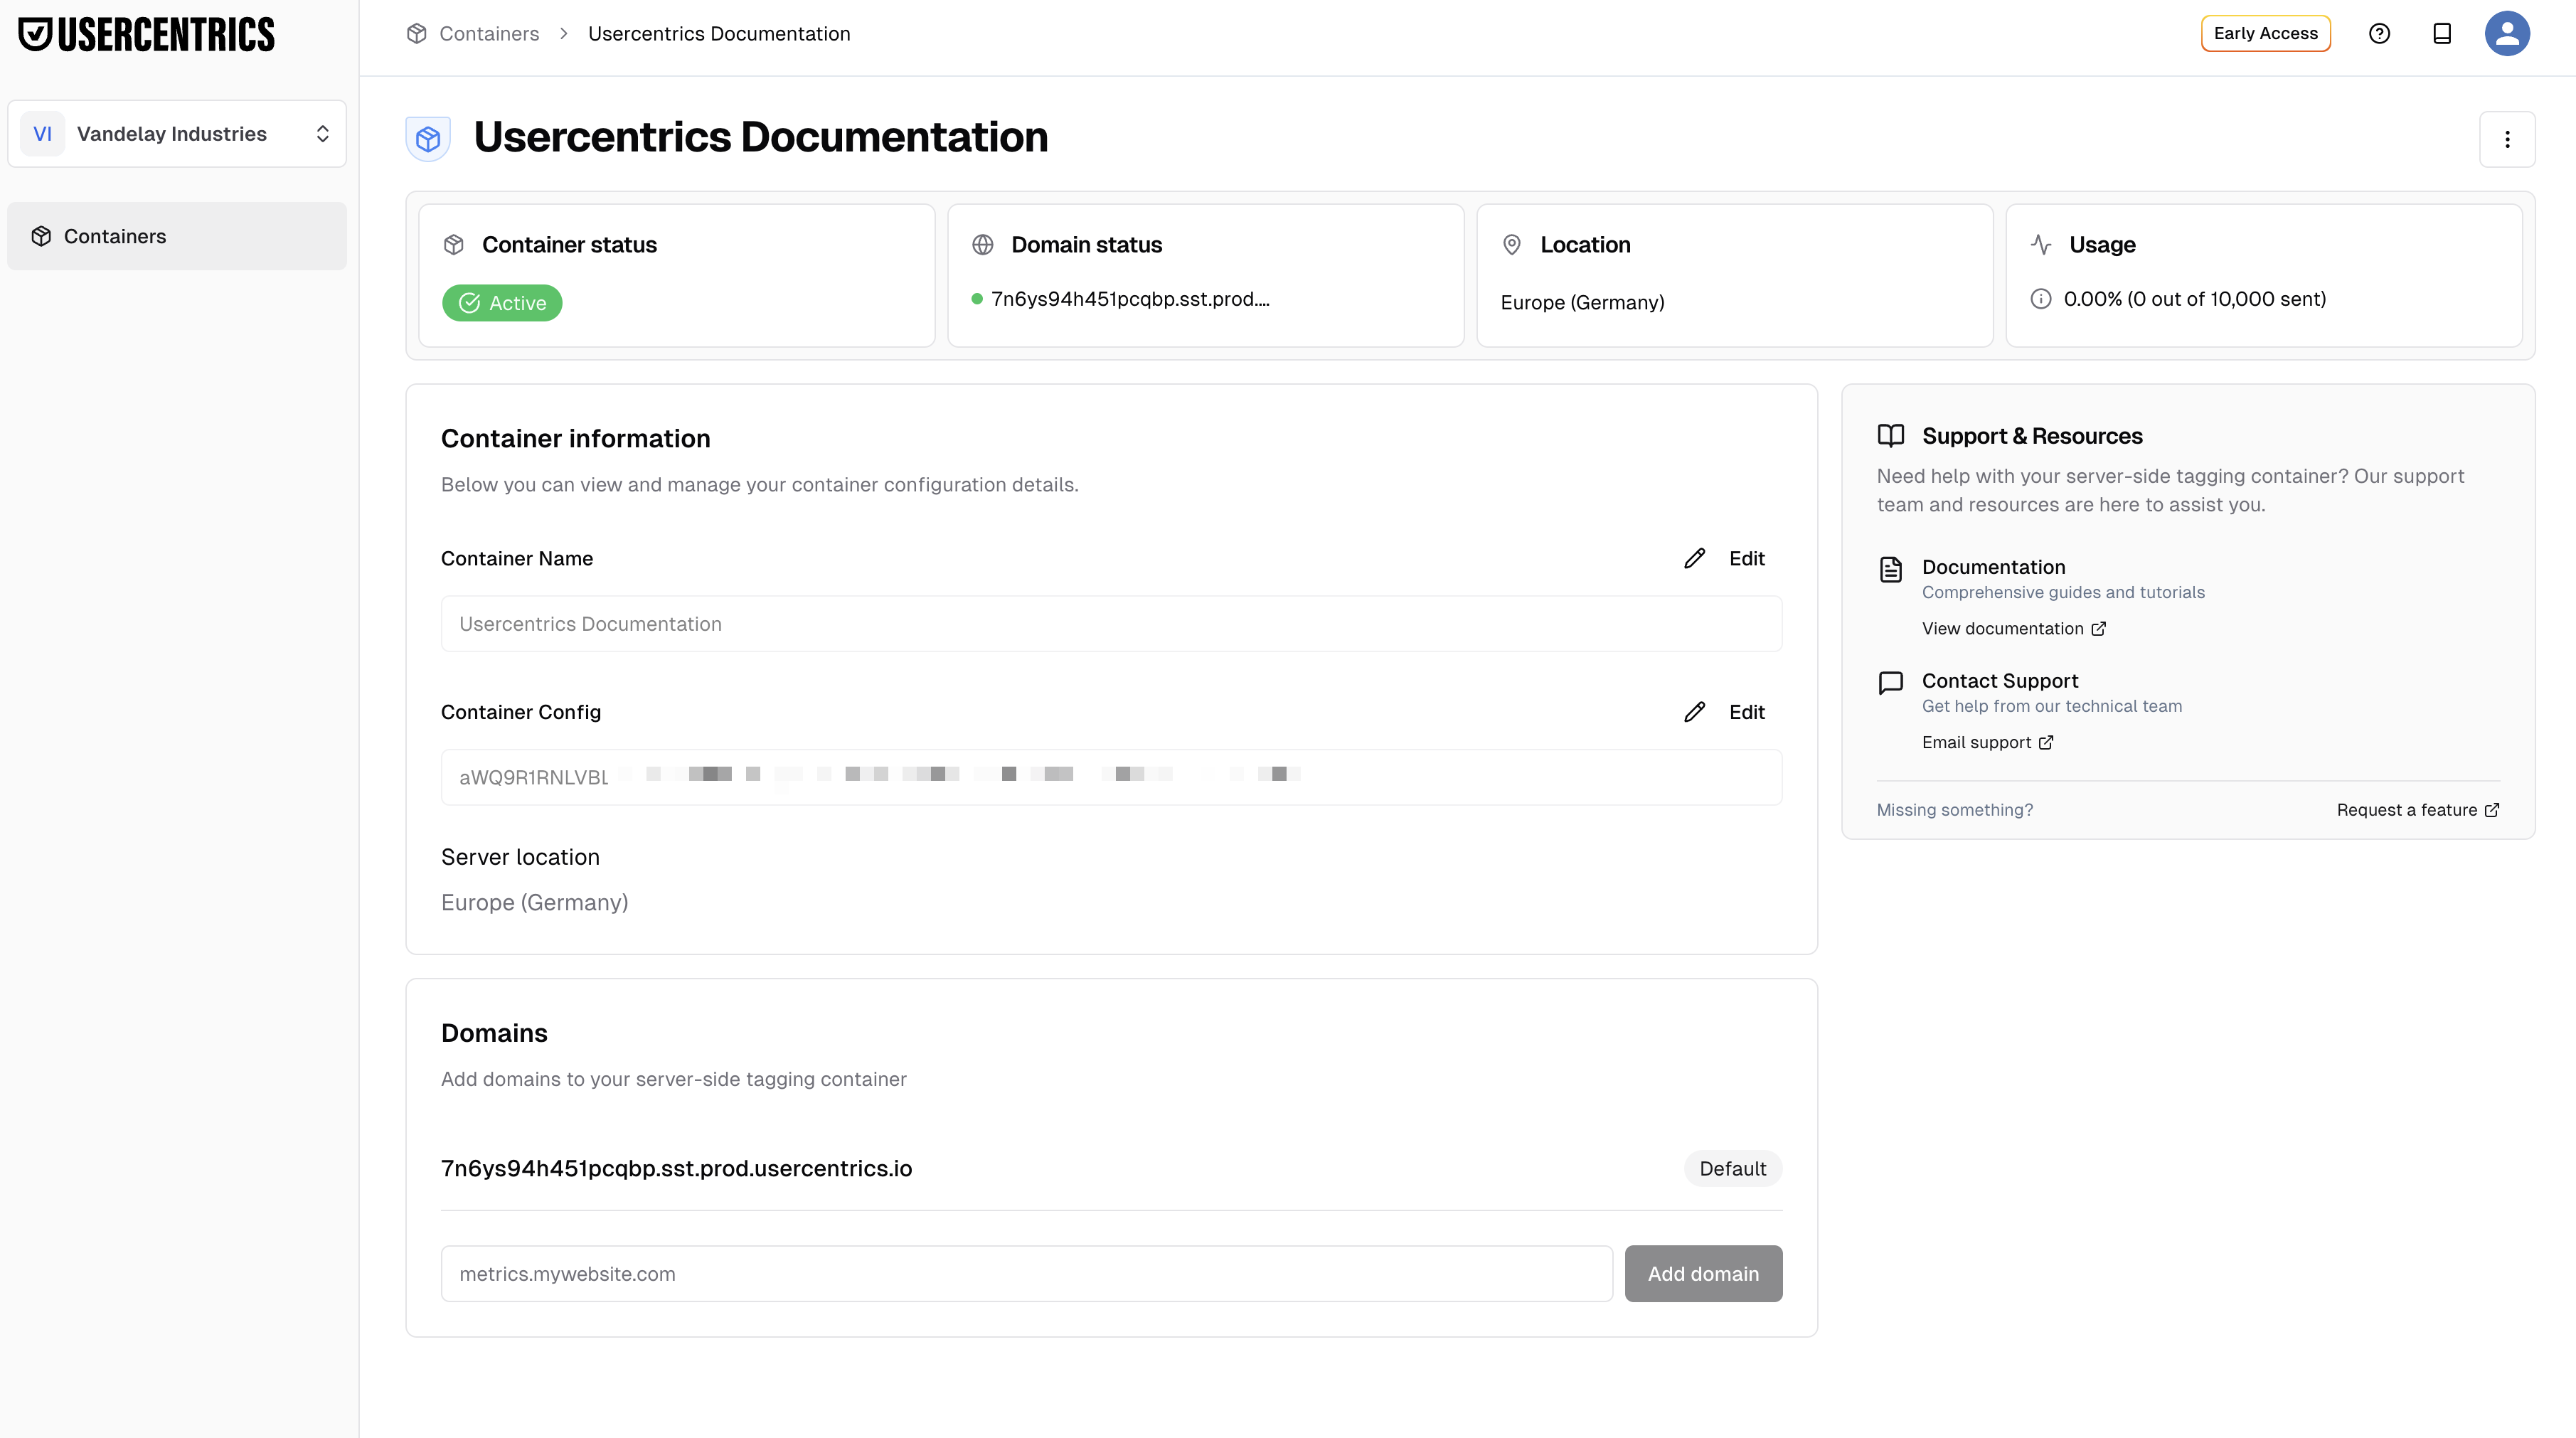Viewport: 2576px width, 1438px height.
Task: Click the metrics.mywebsite.com domain input
Action: point(1026,1274)
